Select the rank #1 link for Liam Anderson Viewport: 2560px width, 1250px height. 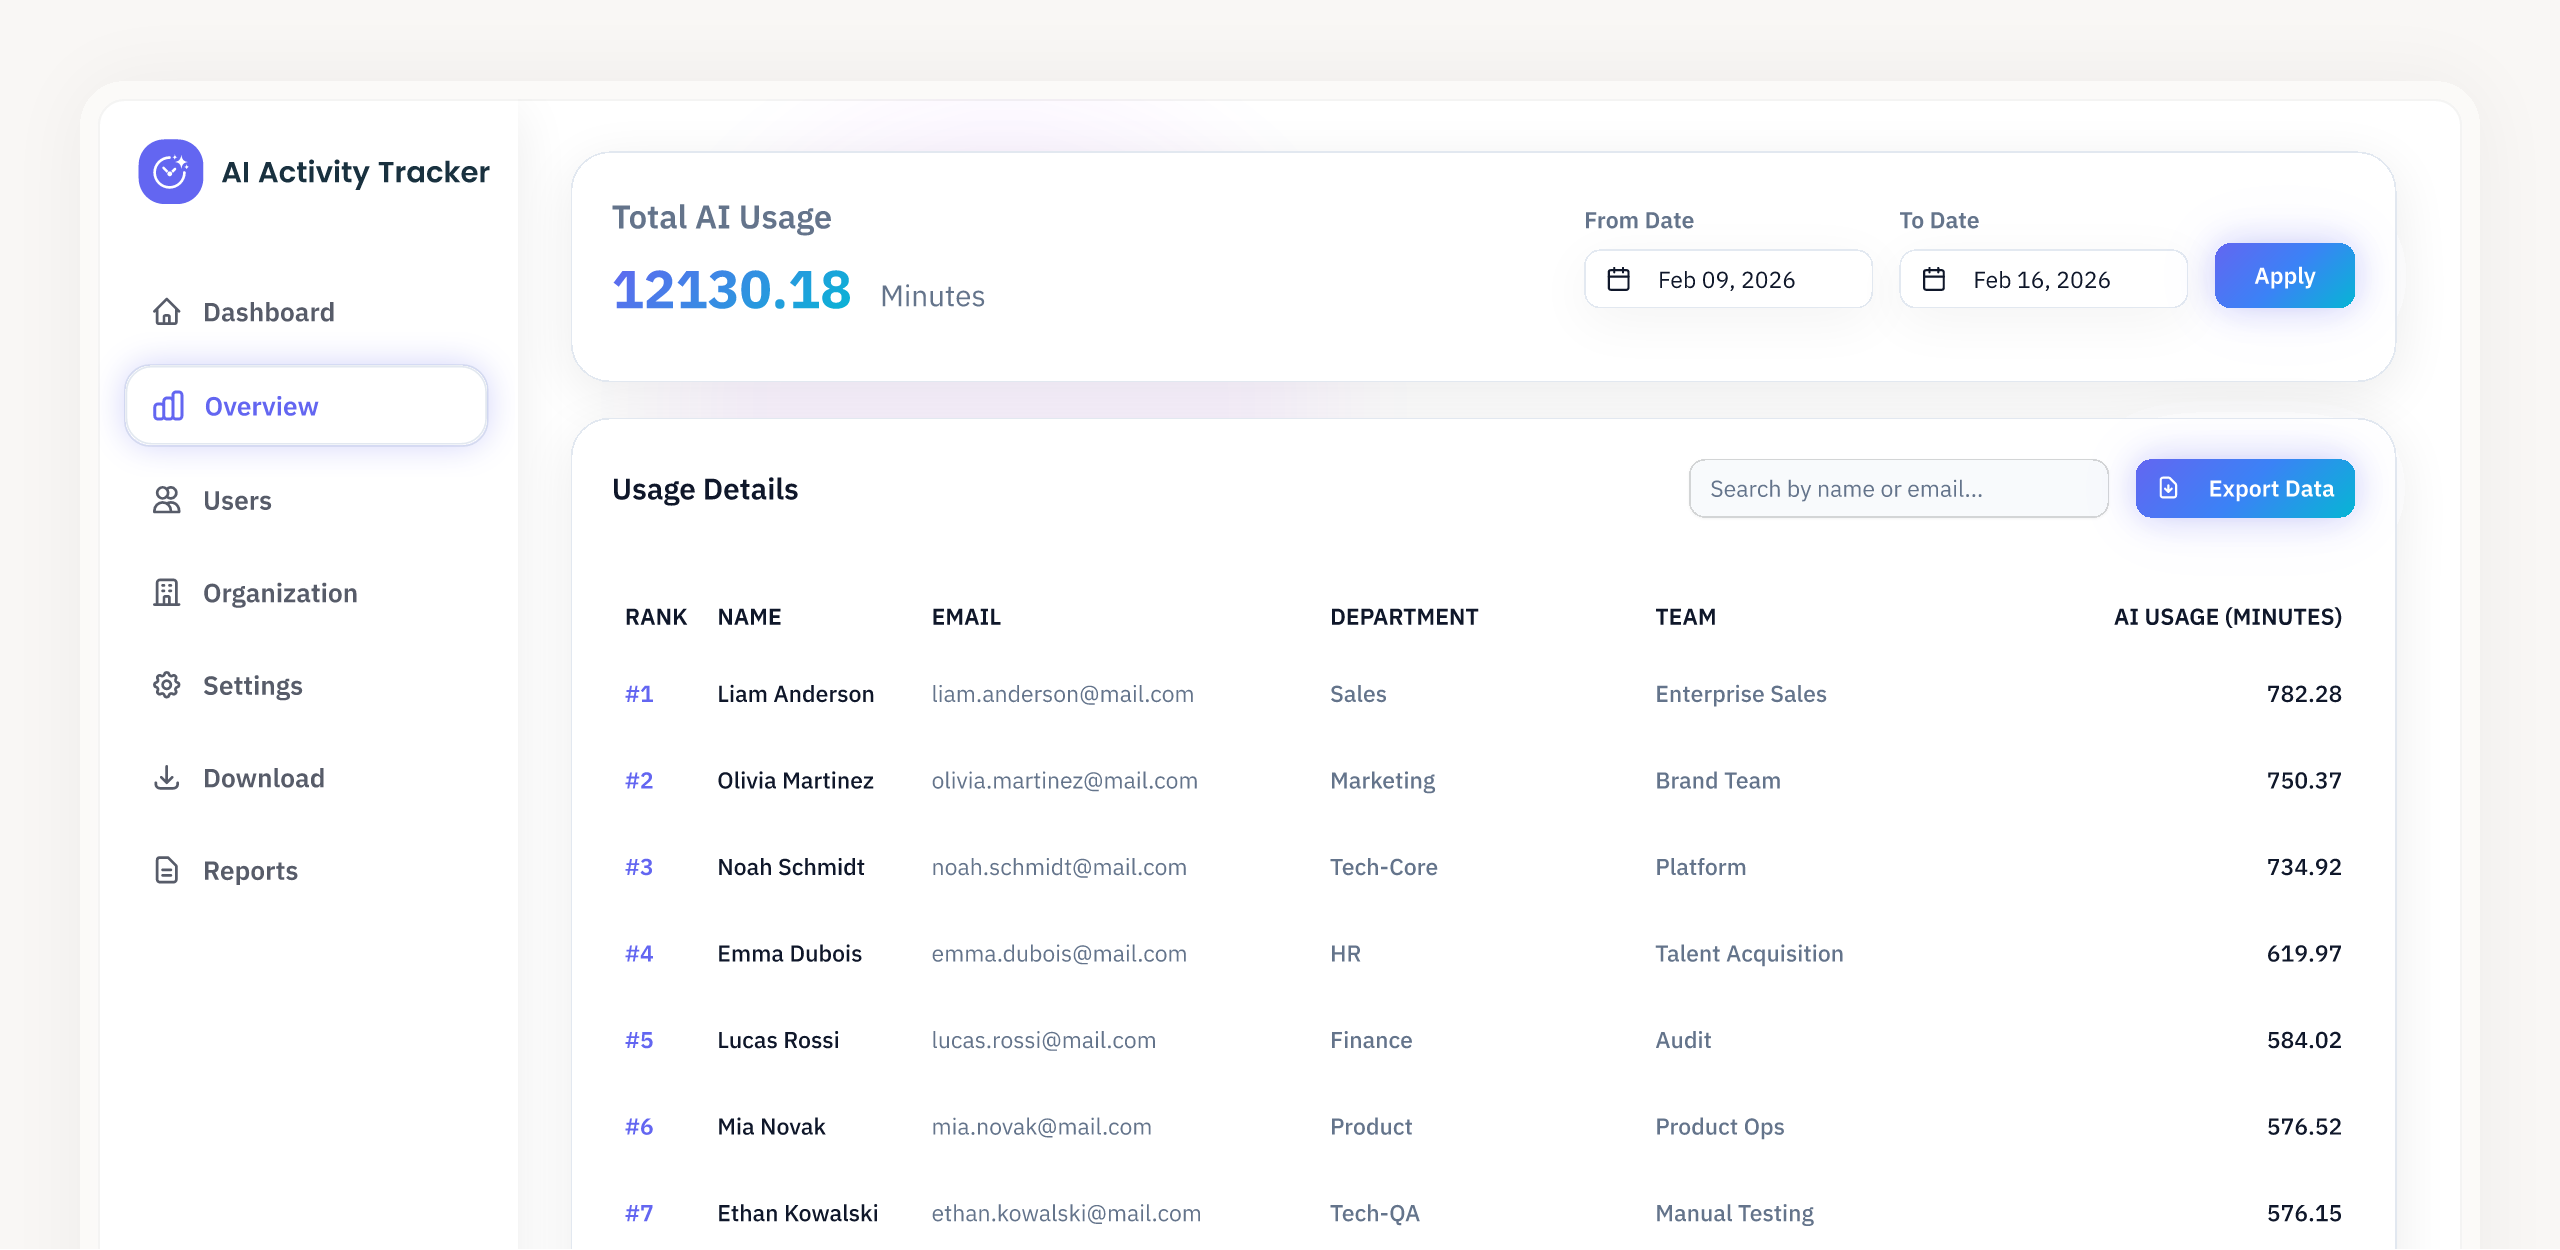[640, 693]
